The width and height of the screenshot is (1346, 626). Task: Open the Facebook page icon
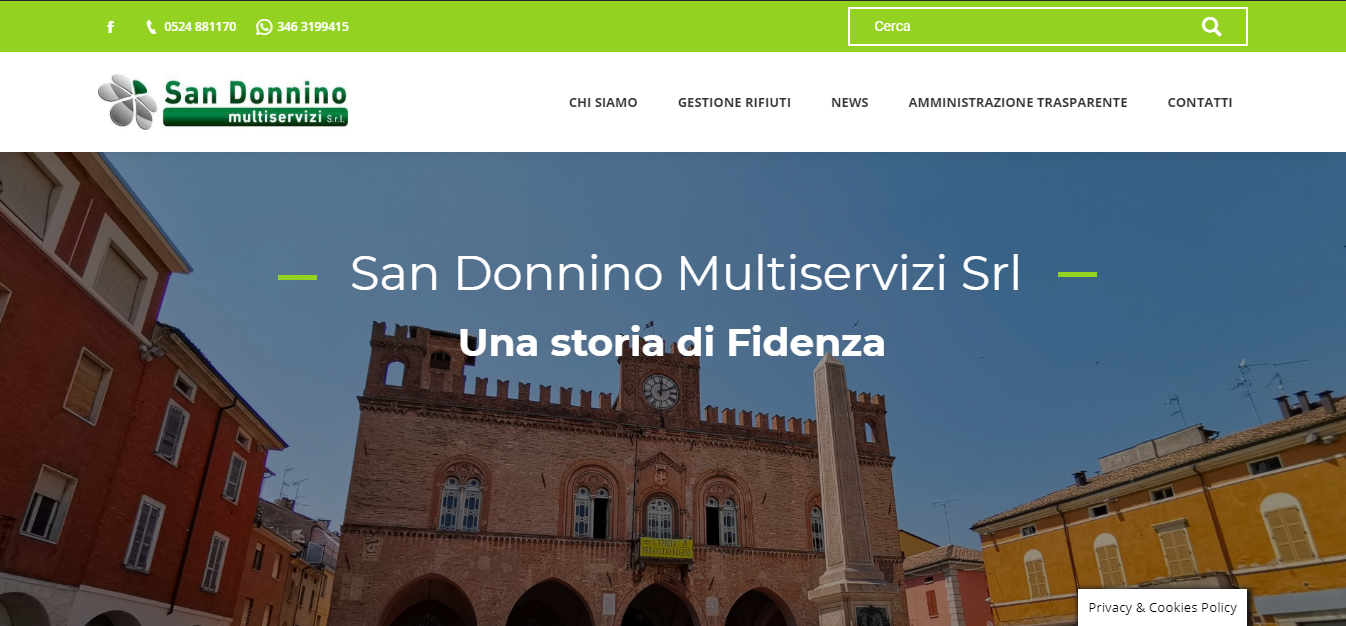(110, 27)
